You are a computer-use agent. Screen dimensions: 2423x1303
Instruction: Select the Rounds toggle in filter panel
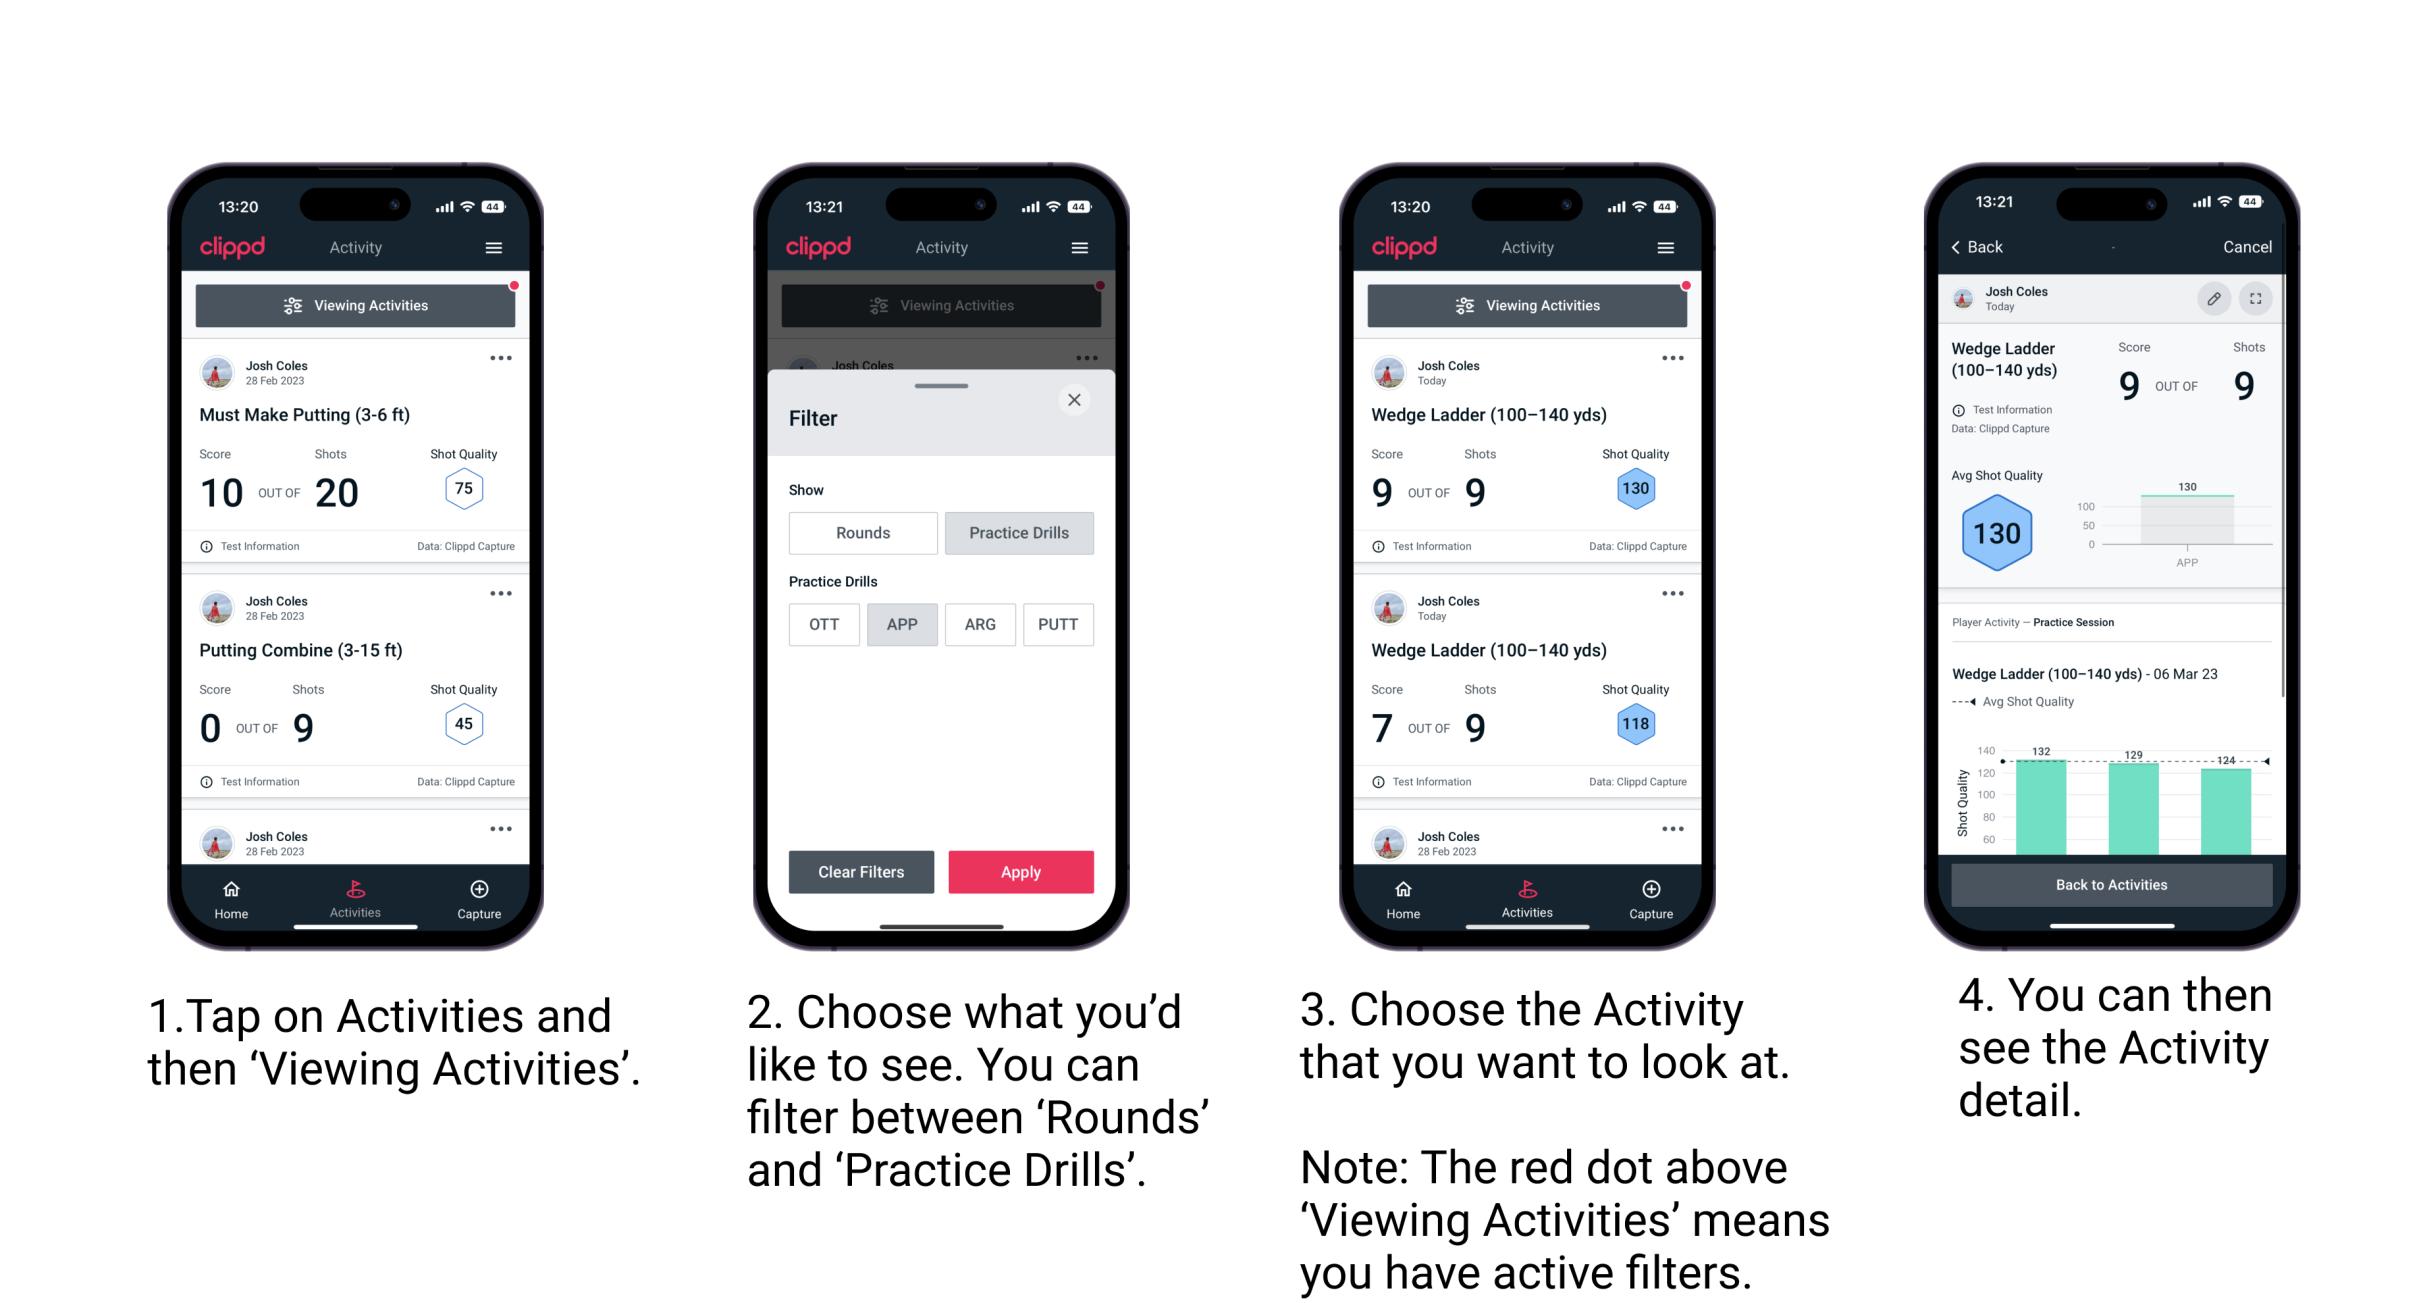click(x=860, y=533)
